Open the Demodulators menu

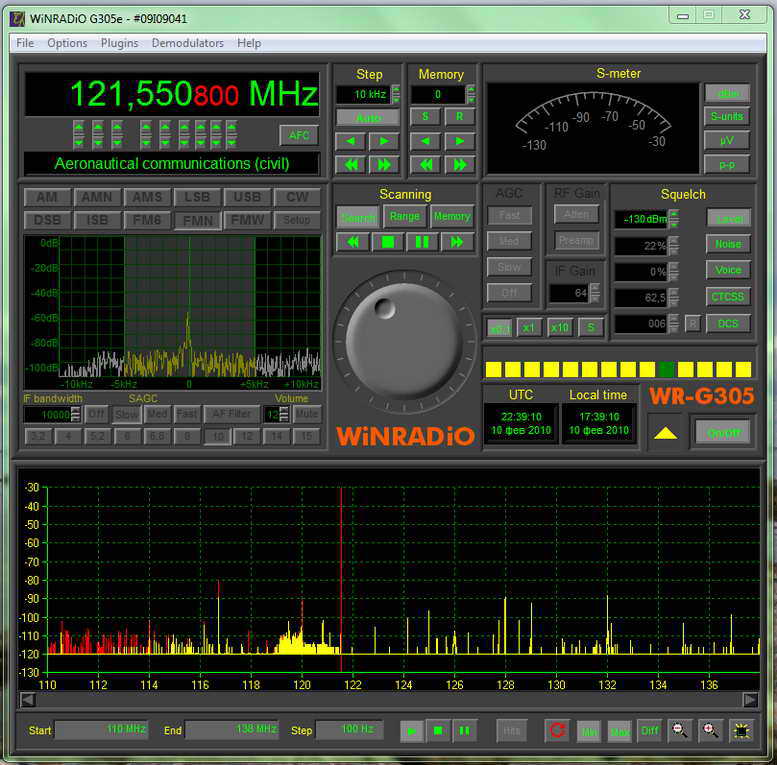pyautogui.click(x=187, y=43)
